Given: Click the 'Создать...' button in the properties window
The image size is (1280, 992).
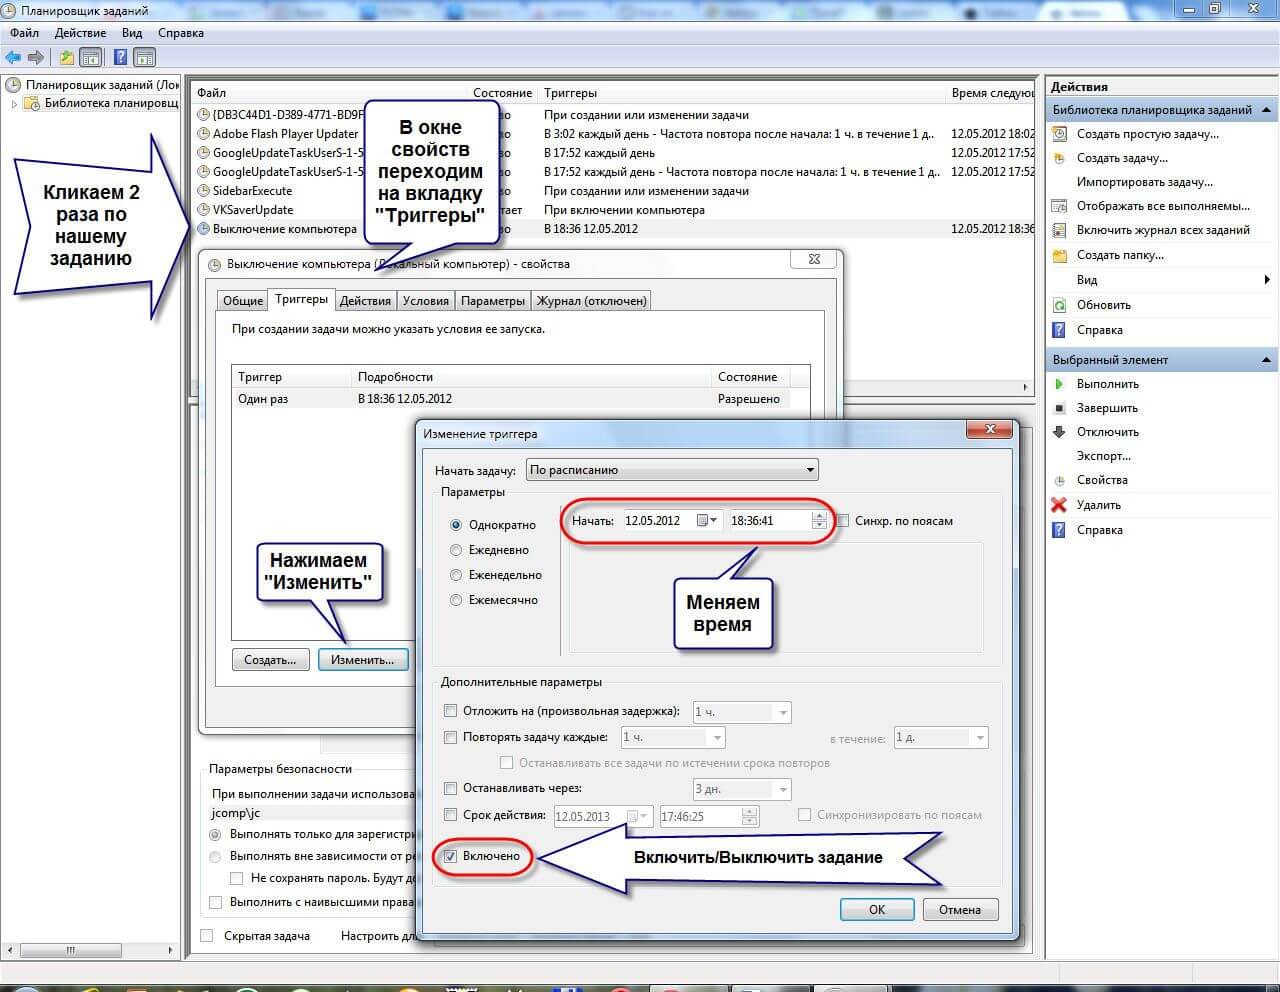Looking at the screenshot, I should point(271,660).
